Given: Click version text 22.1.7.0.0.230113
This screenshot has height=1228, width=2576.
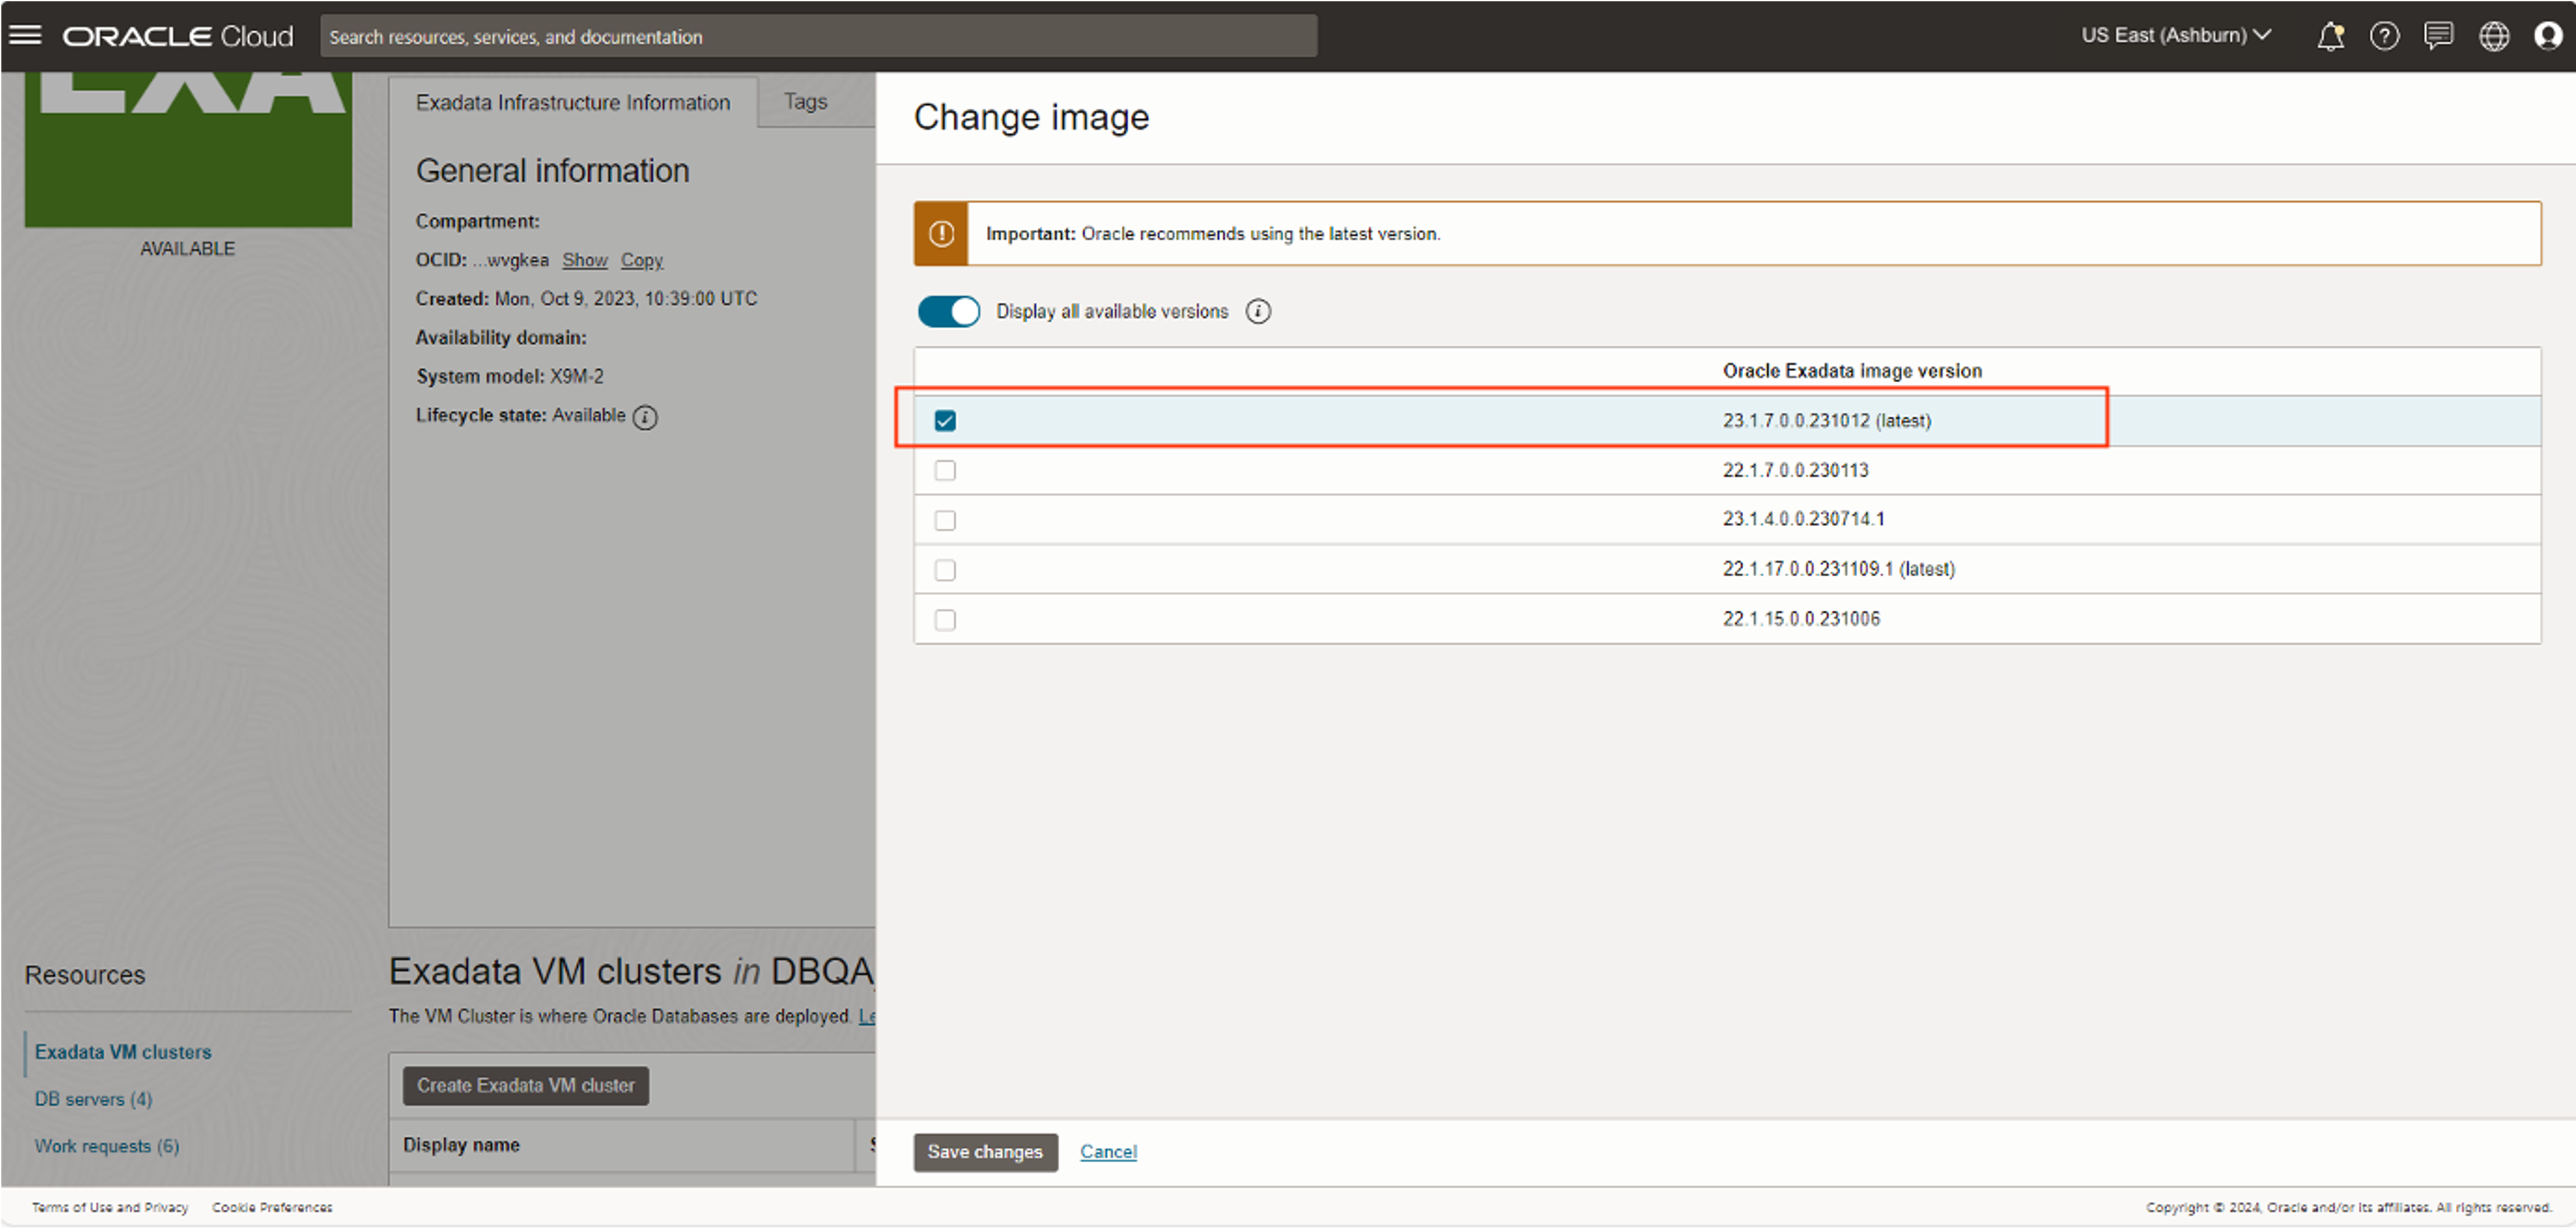Looking at the screenshot, I should click(x=1795, y=470).
